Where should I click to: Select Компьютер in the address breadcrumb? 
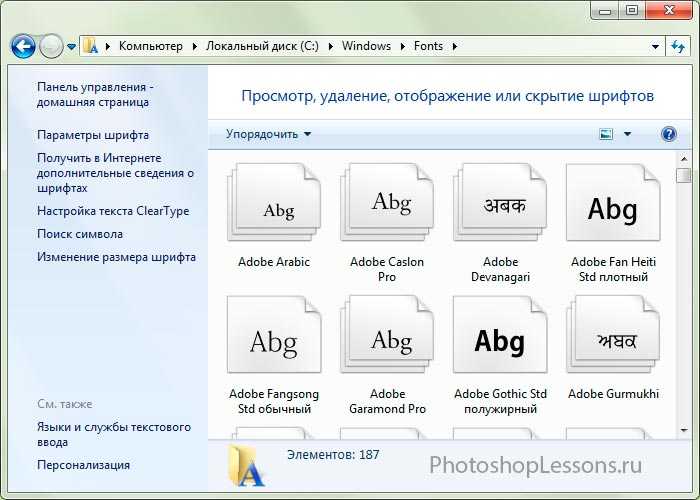point(150,46)
